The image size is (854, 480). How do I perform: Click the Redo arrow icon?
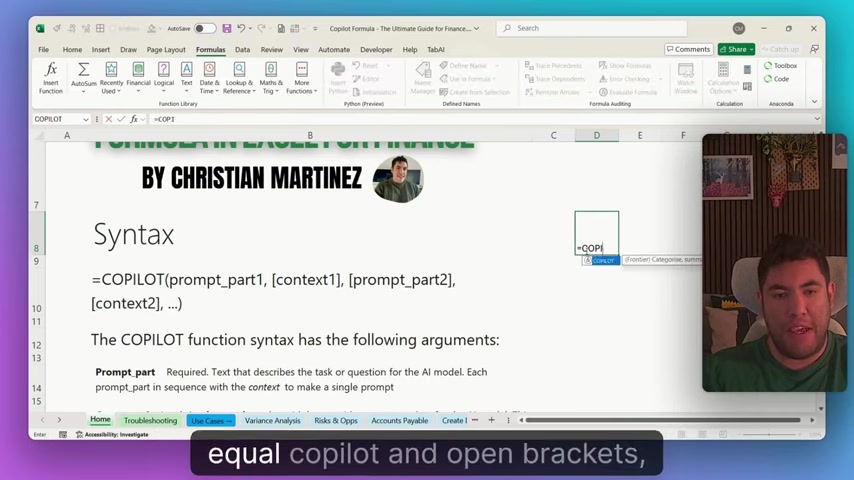[x=261, y=28]
